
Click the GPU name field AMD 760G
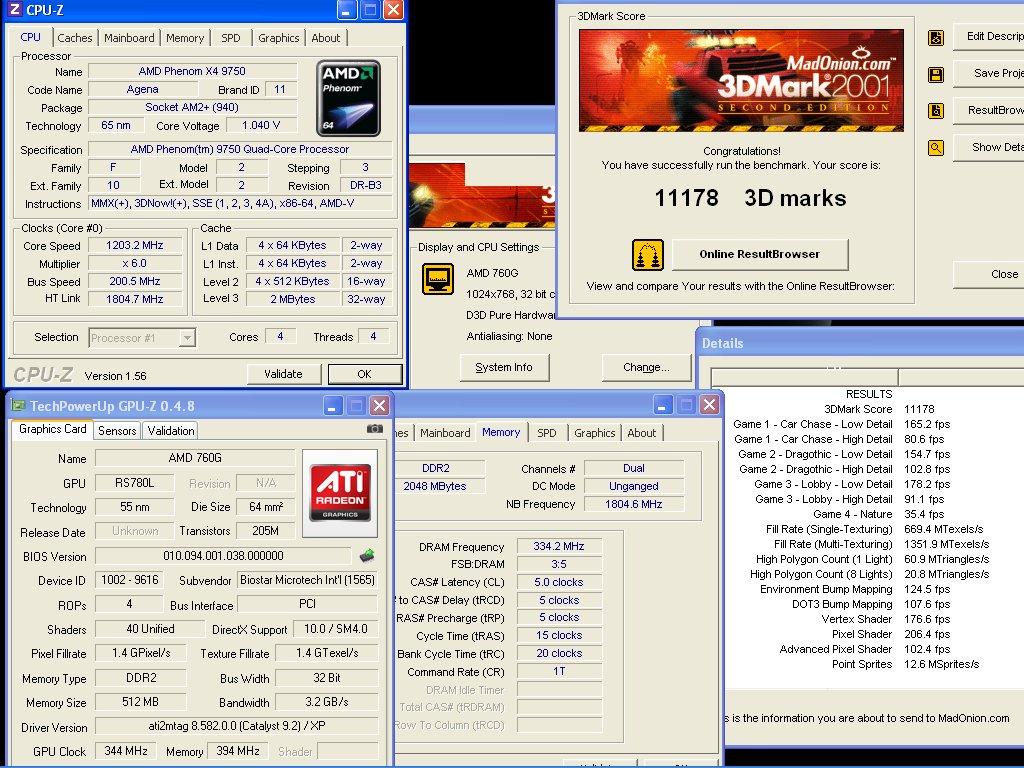tap(195, 458)
